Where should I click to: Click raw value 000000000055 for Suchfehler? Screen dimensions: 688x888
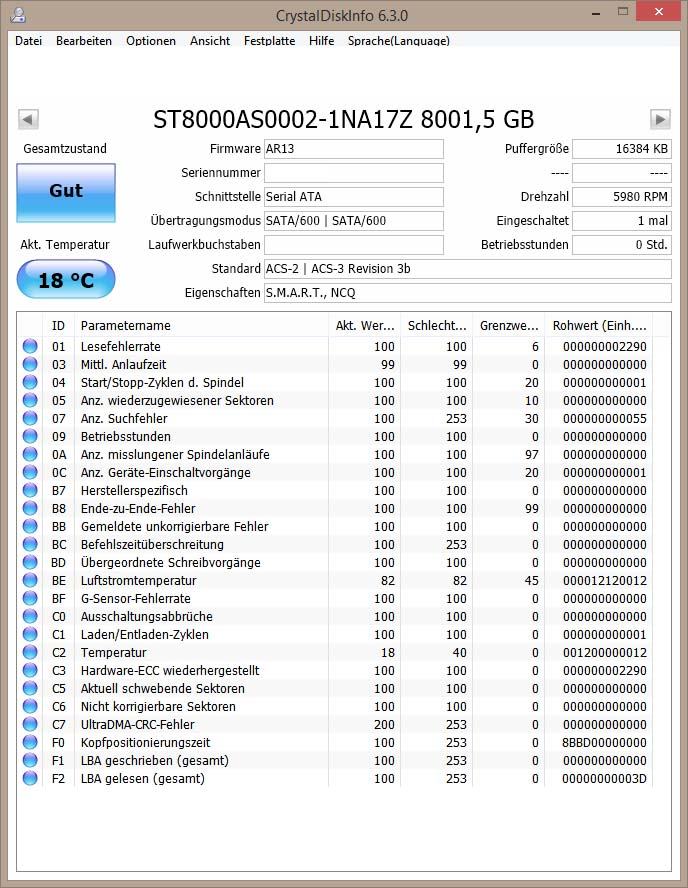coord(604,419)
